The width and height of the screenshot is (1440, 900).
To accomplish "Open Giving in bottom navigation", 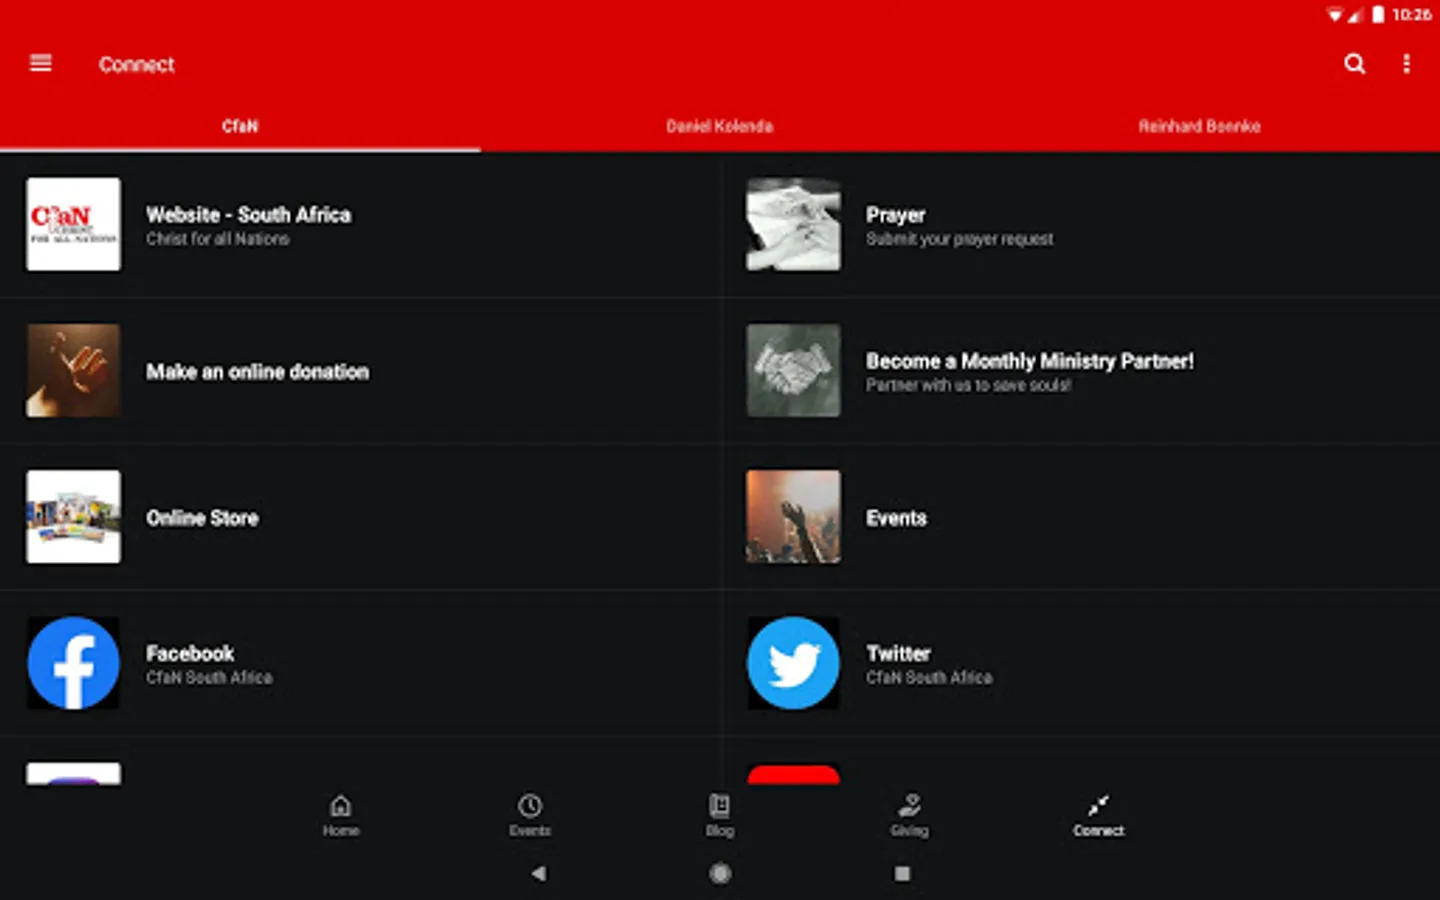I will click(909, 815).
